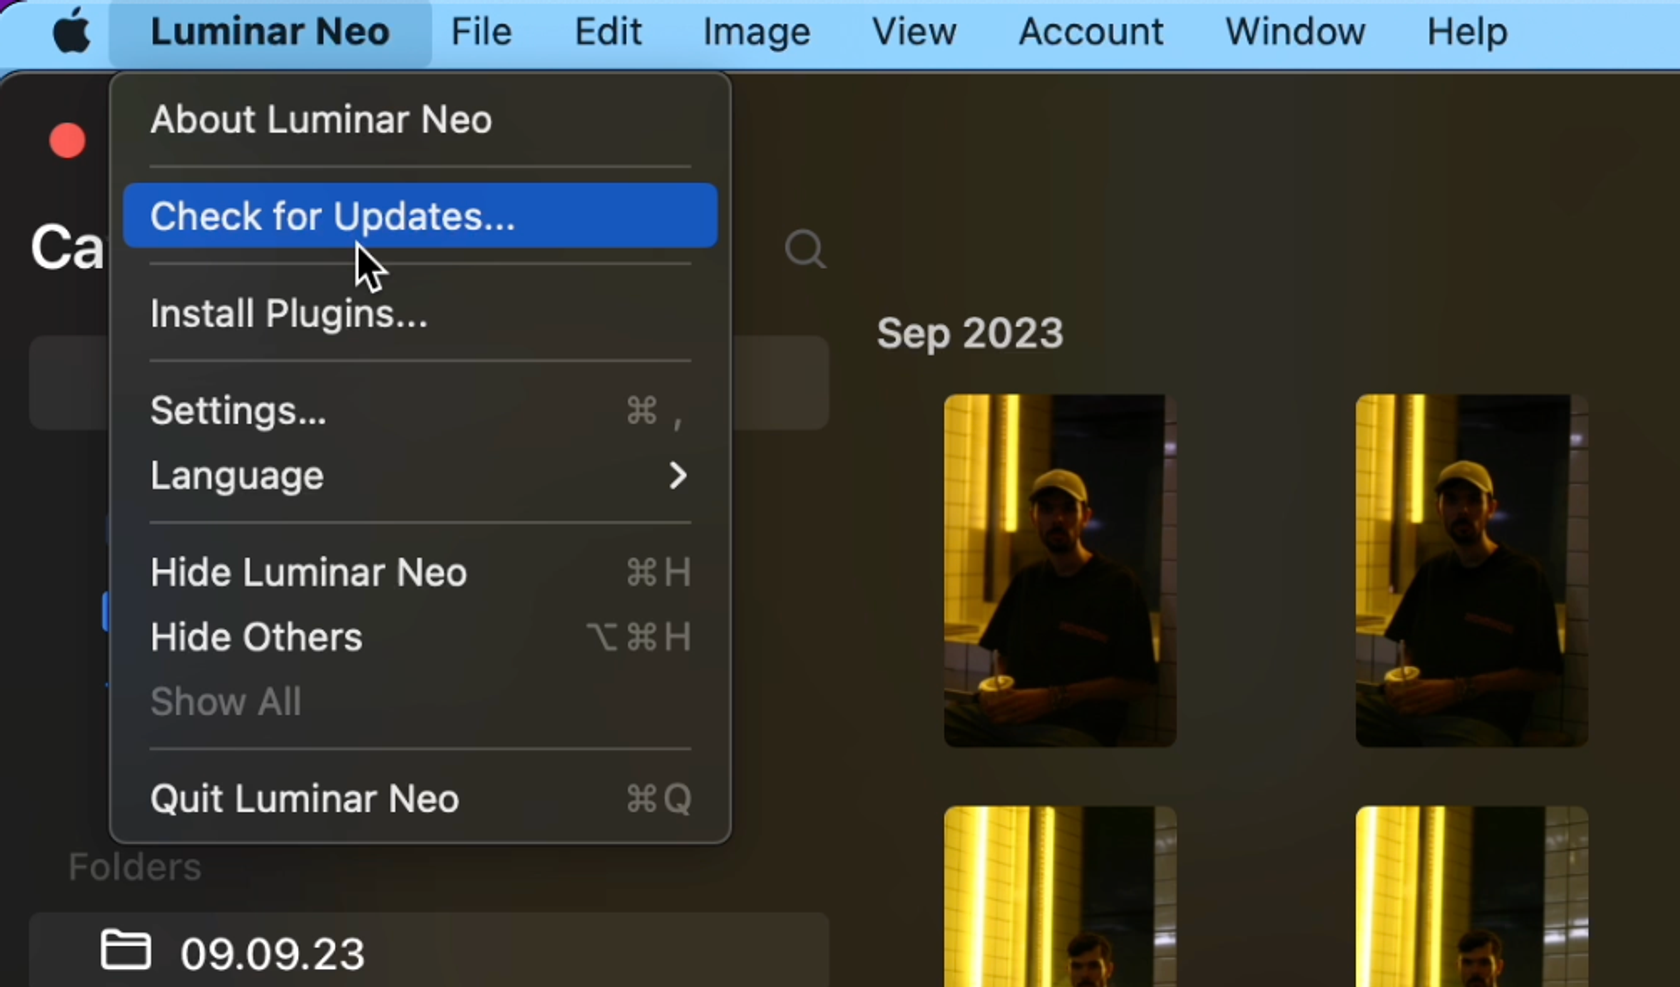This screenshot has height=987, width=1680.
Task: Open the 09.09.23 folder in the sidebar
Action: (272, 950)
